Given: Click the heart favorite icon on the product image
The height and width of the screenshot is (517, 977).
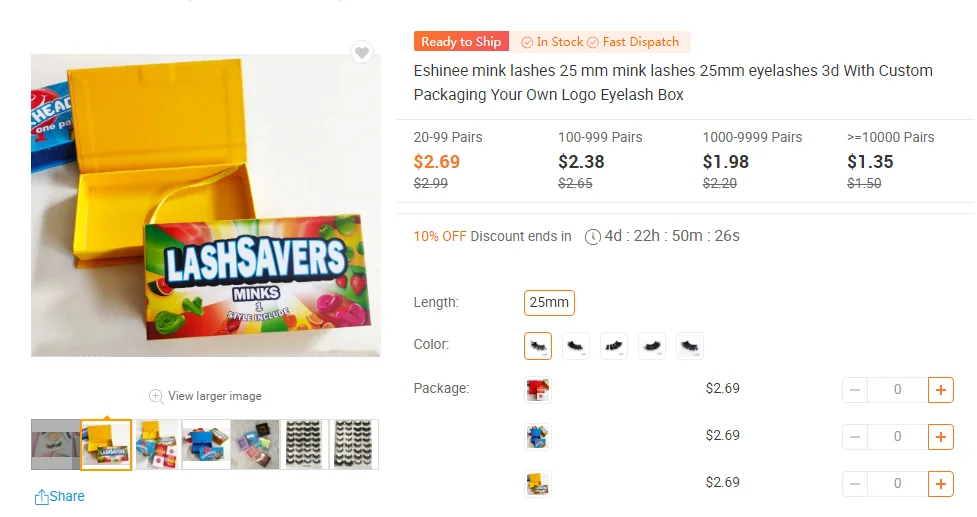Looking at the screenshot, I should coord(362,53).
